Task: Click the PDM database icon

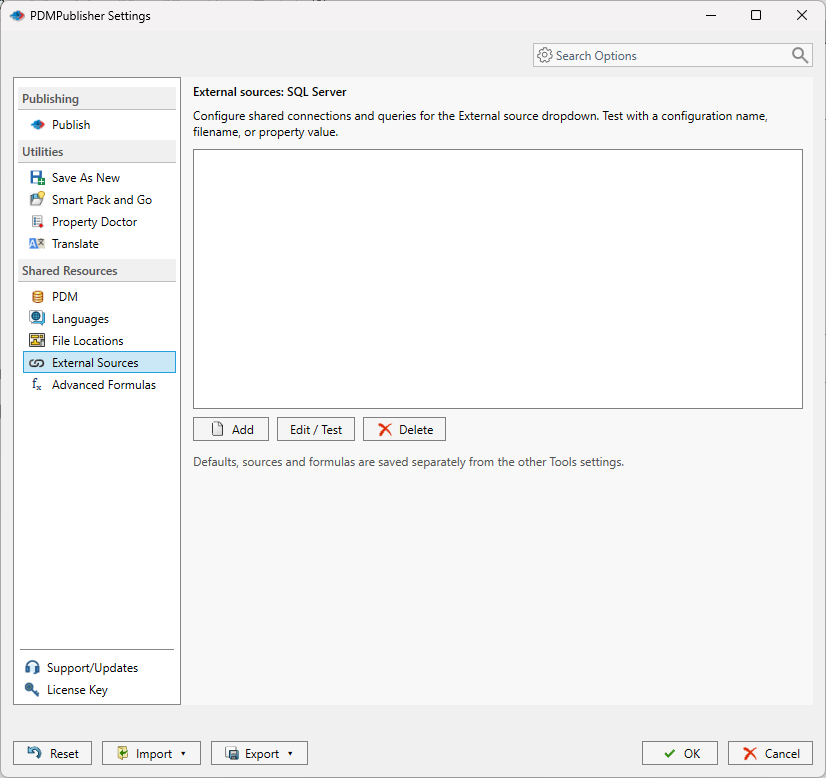Action: 37,297
